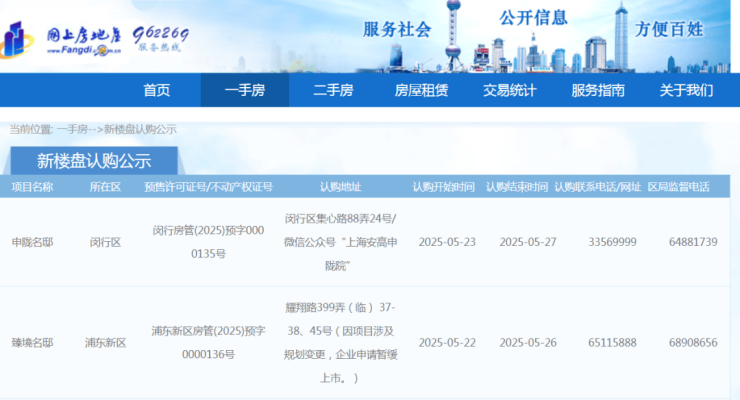740x400 pixels.
Task: Select the 一手房 navigation tab
Action: tap(244, 90)
